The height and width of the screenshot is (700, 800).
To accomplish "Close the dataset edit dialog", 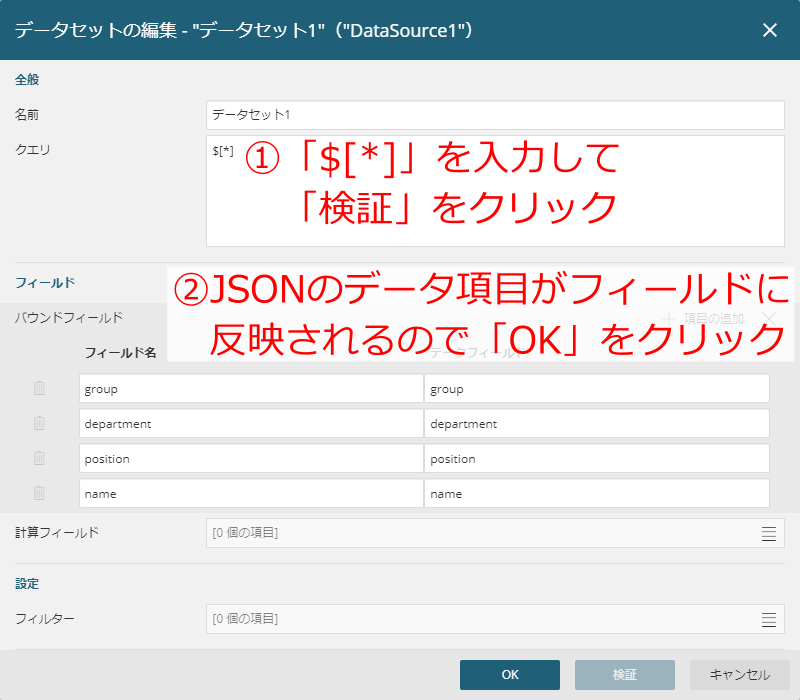I will tap(769, 30).
